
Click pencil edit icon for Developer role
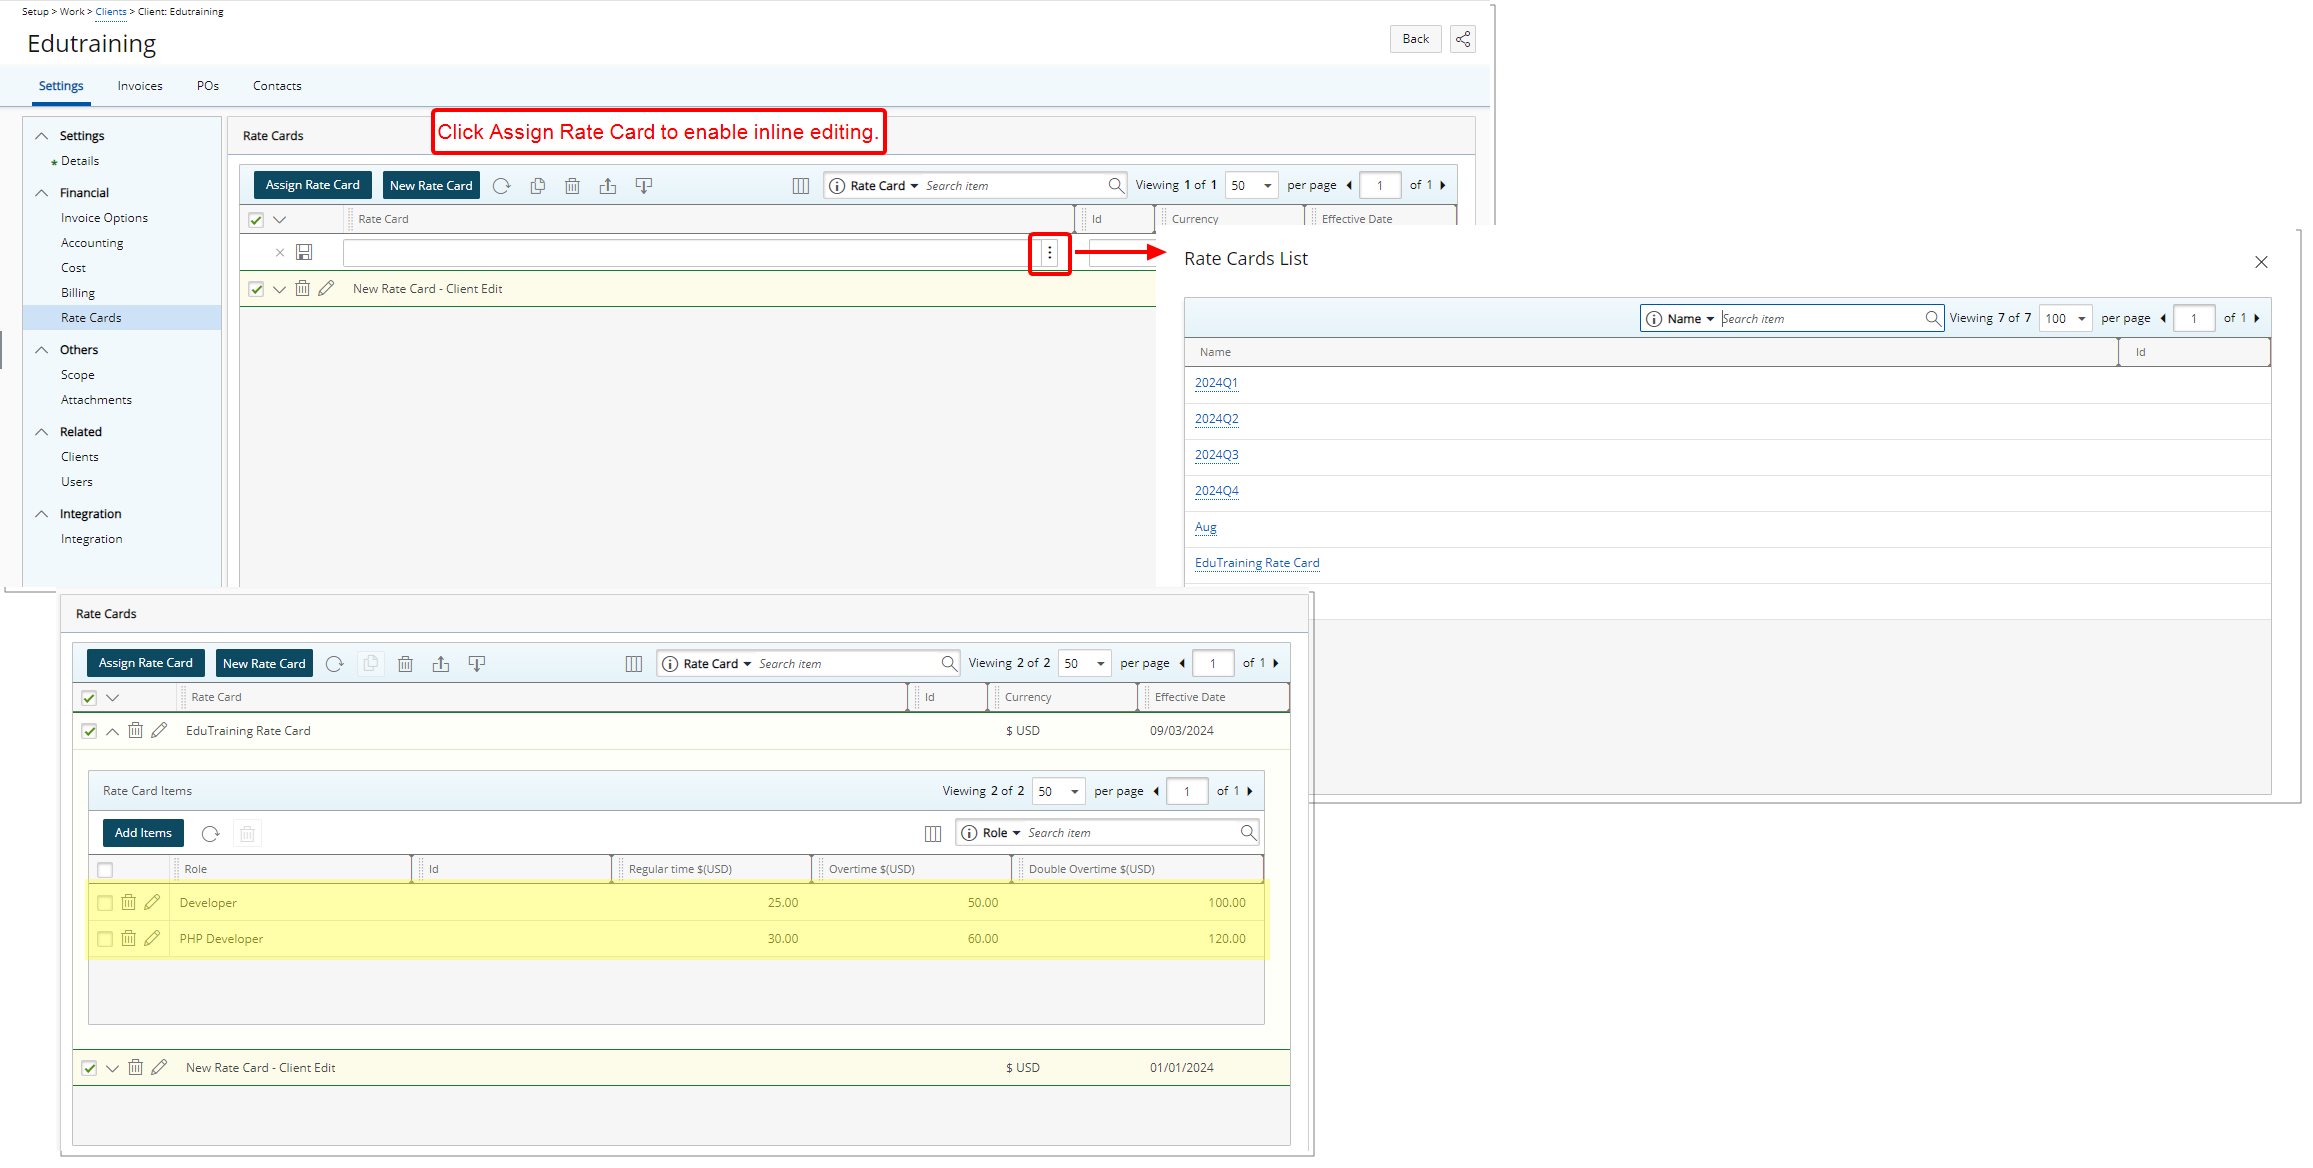pyautogui.click(x=152, y=902)
